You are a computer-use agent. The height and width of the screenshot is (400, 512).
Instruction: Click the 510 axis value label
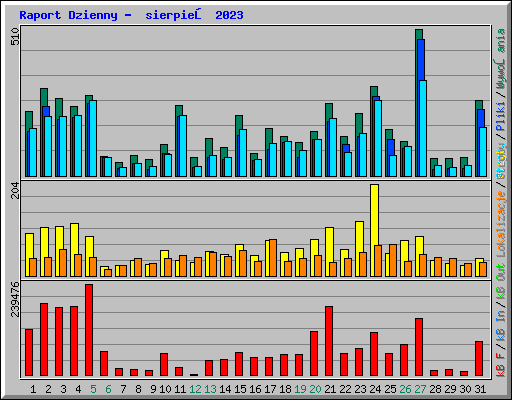click(15, 37)
